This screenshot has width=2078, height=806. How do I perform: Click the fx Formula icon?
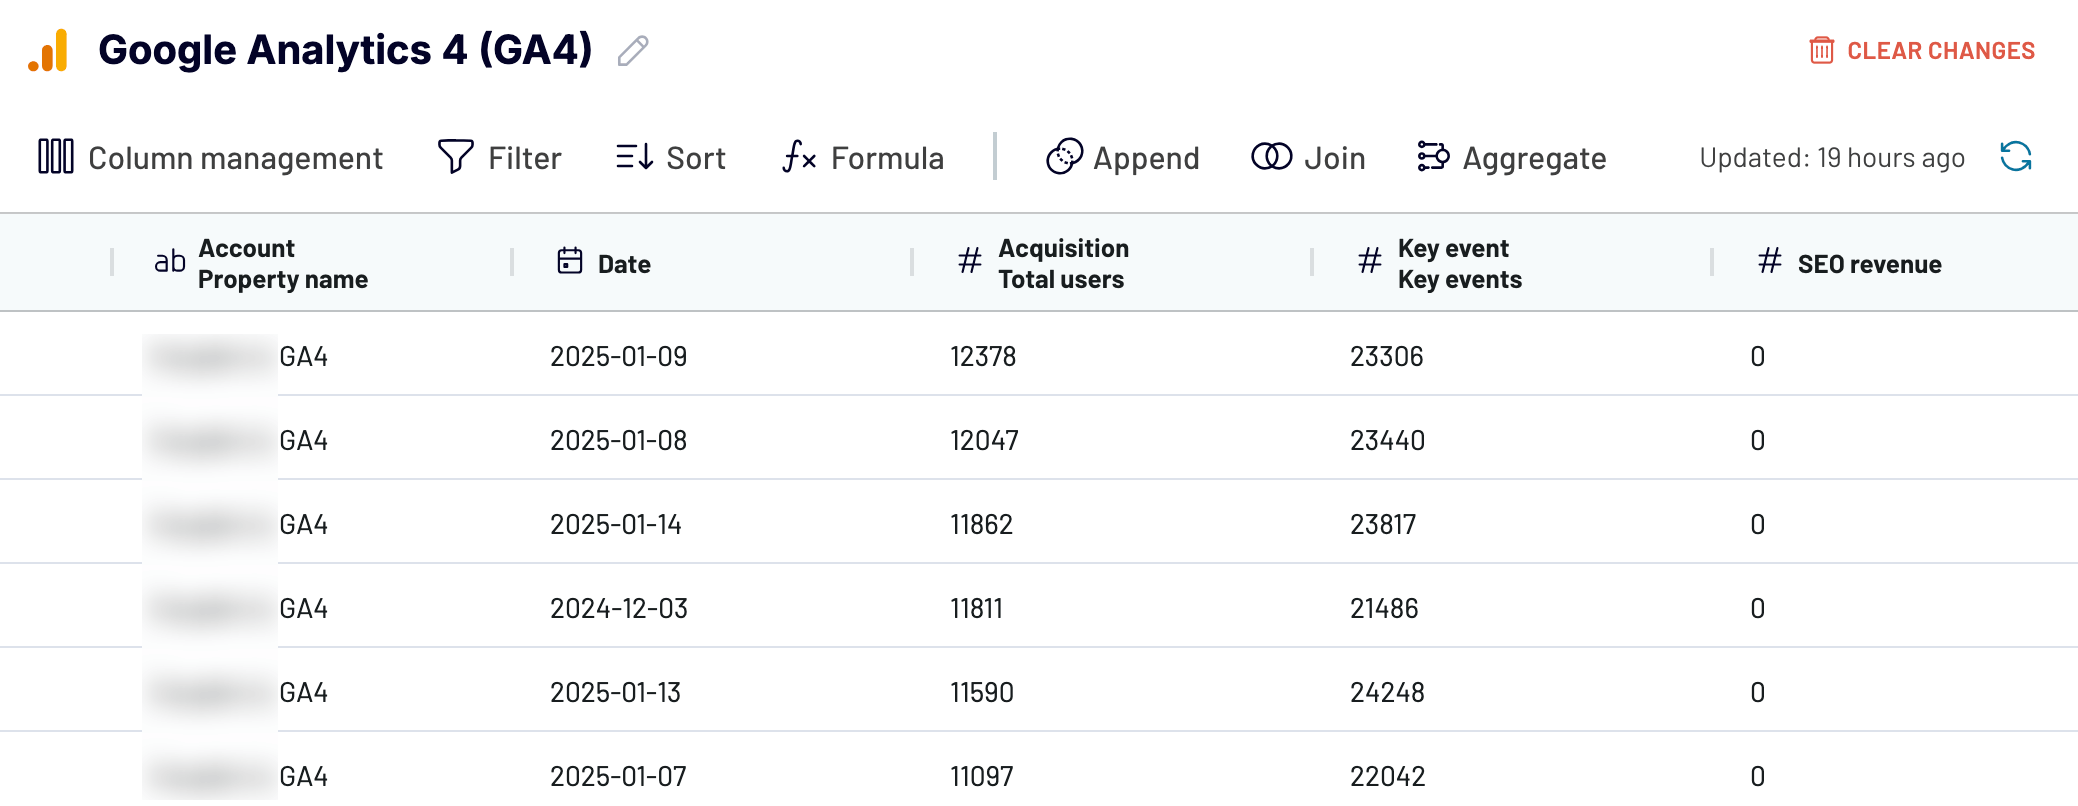click(x=799, y=157)
